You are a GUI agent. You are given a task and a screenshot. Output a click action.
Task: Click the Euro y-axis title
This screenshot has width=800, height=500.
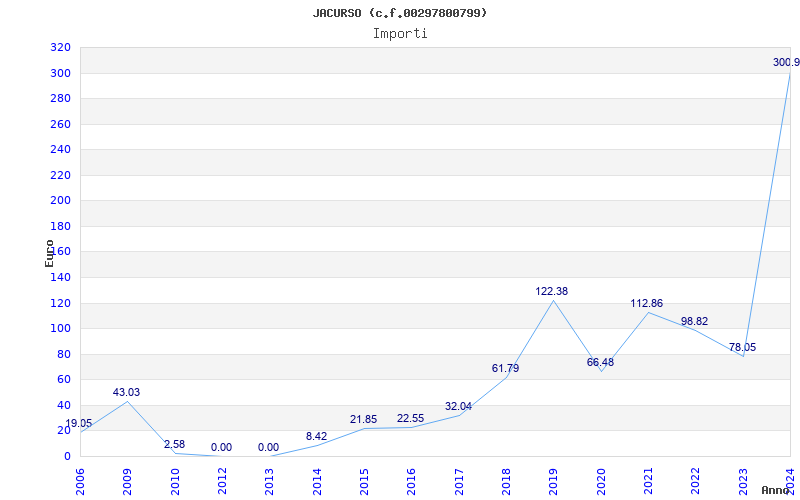click(49, 253)
